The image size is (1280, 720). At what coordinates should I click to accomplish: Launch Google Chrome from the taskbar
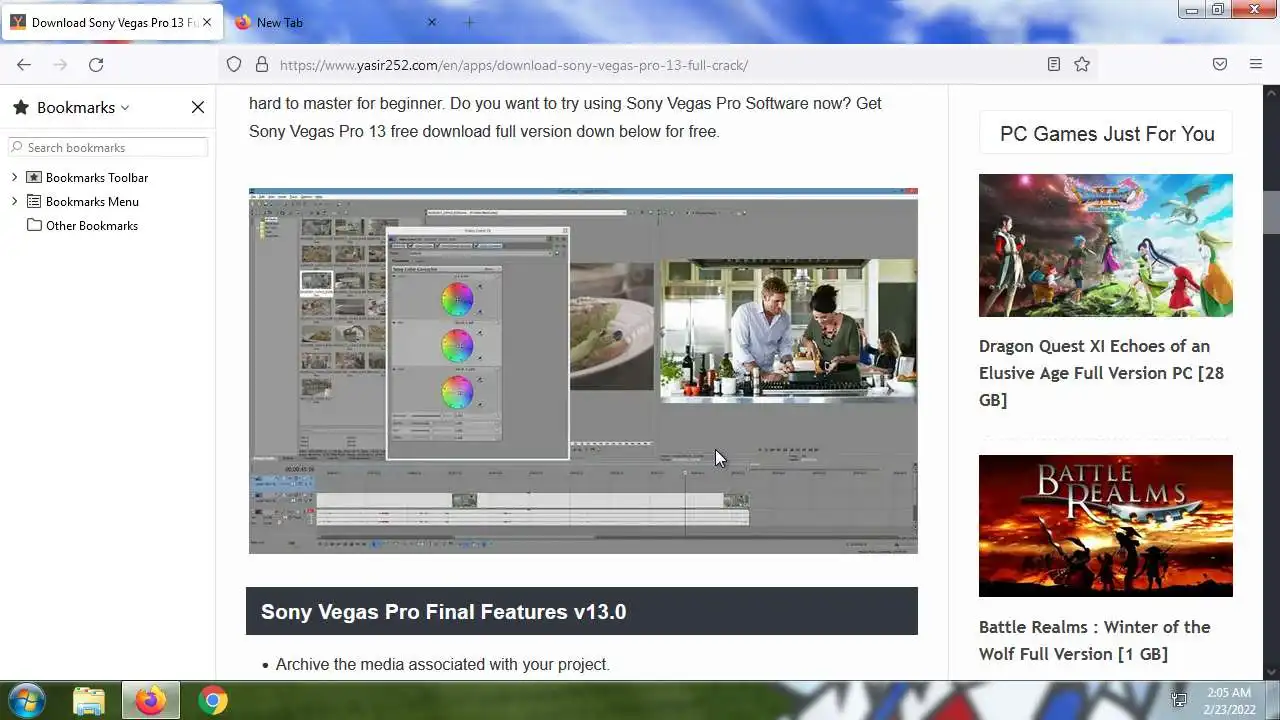(x=212, y=700)
